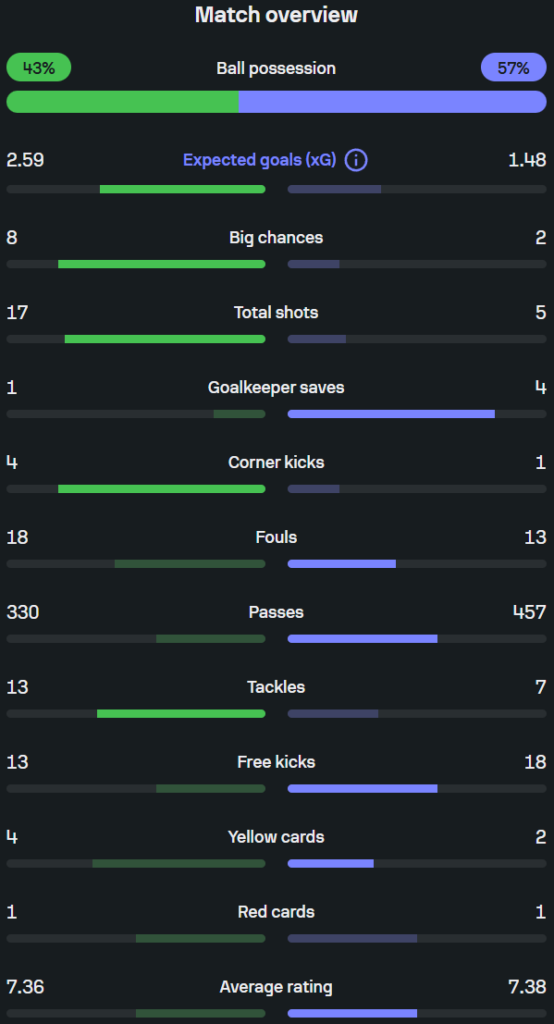Click the green part of possession bar
Image resolution: width=554 pixels, height=1024 pixels.
[x=122, y=102]
